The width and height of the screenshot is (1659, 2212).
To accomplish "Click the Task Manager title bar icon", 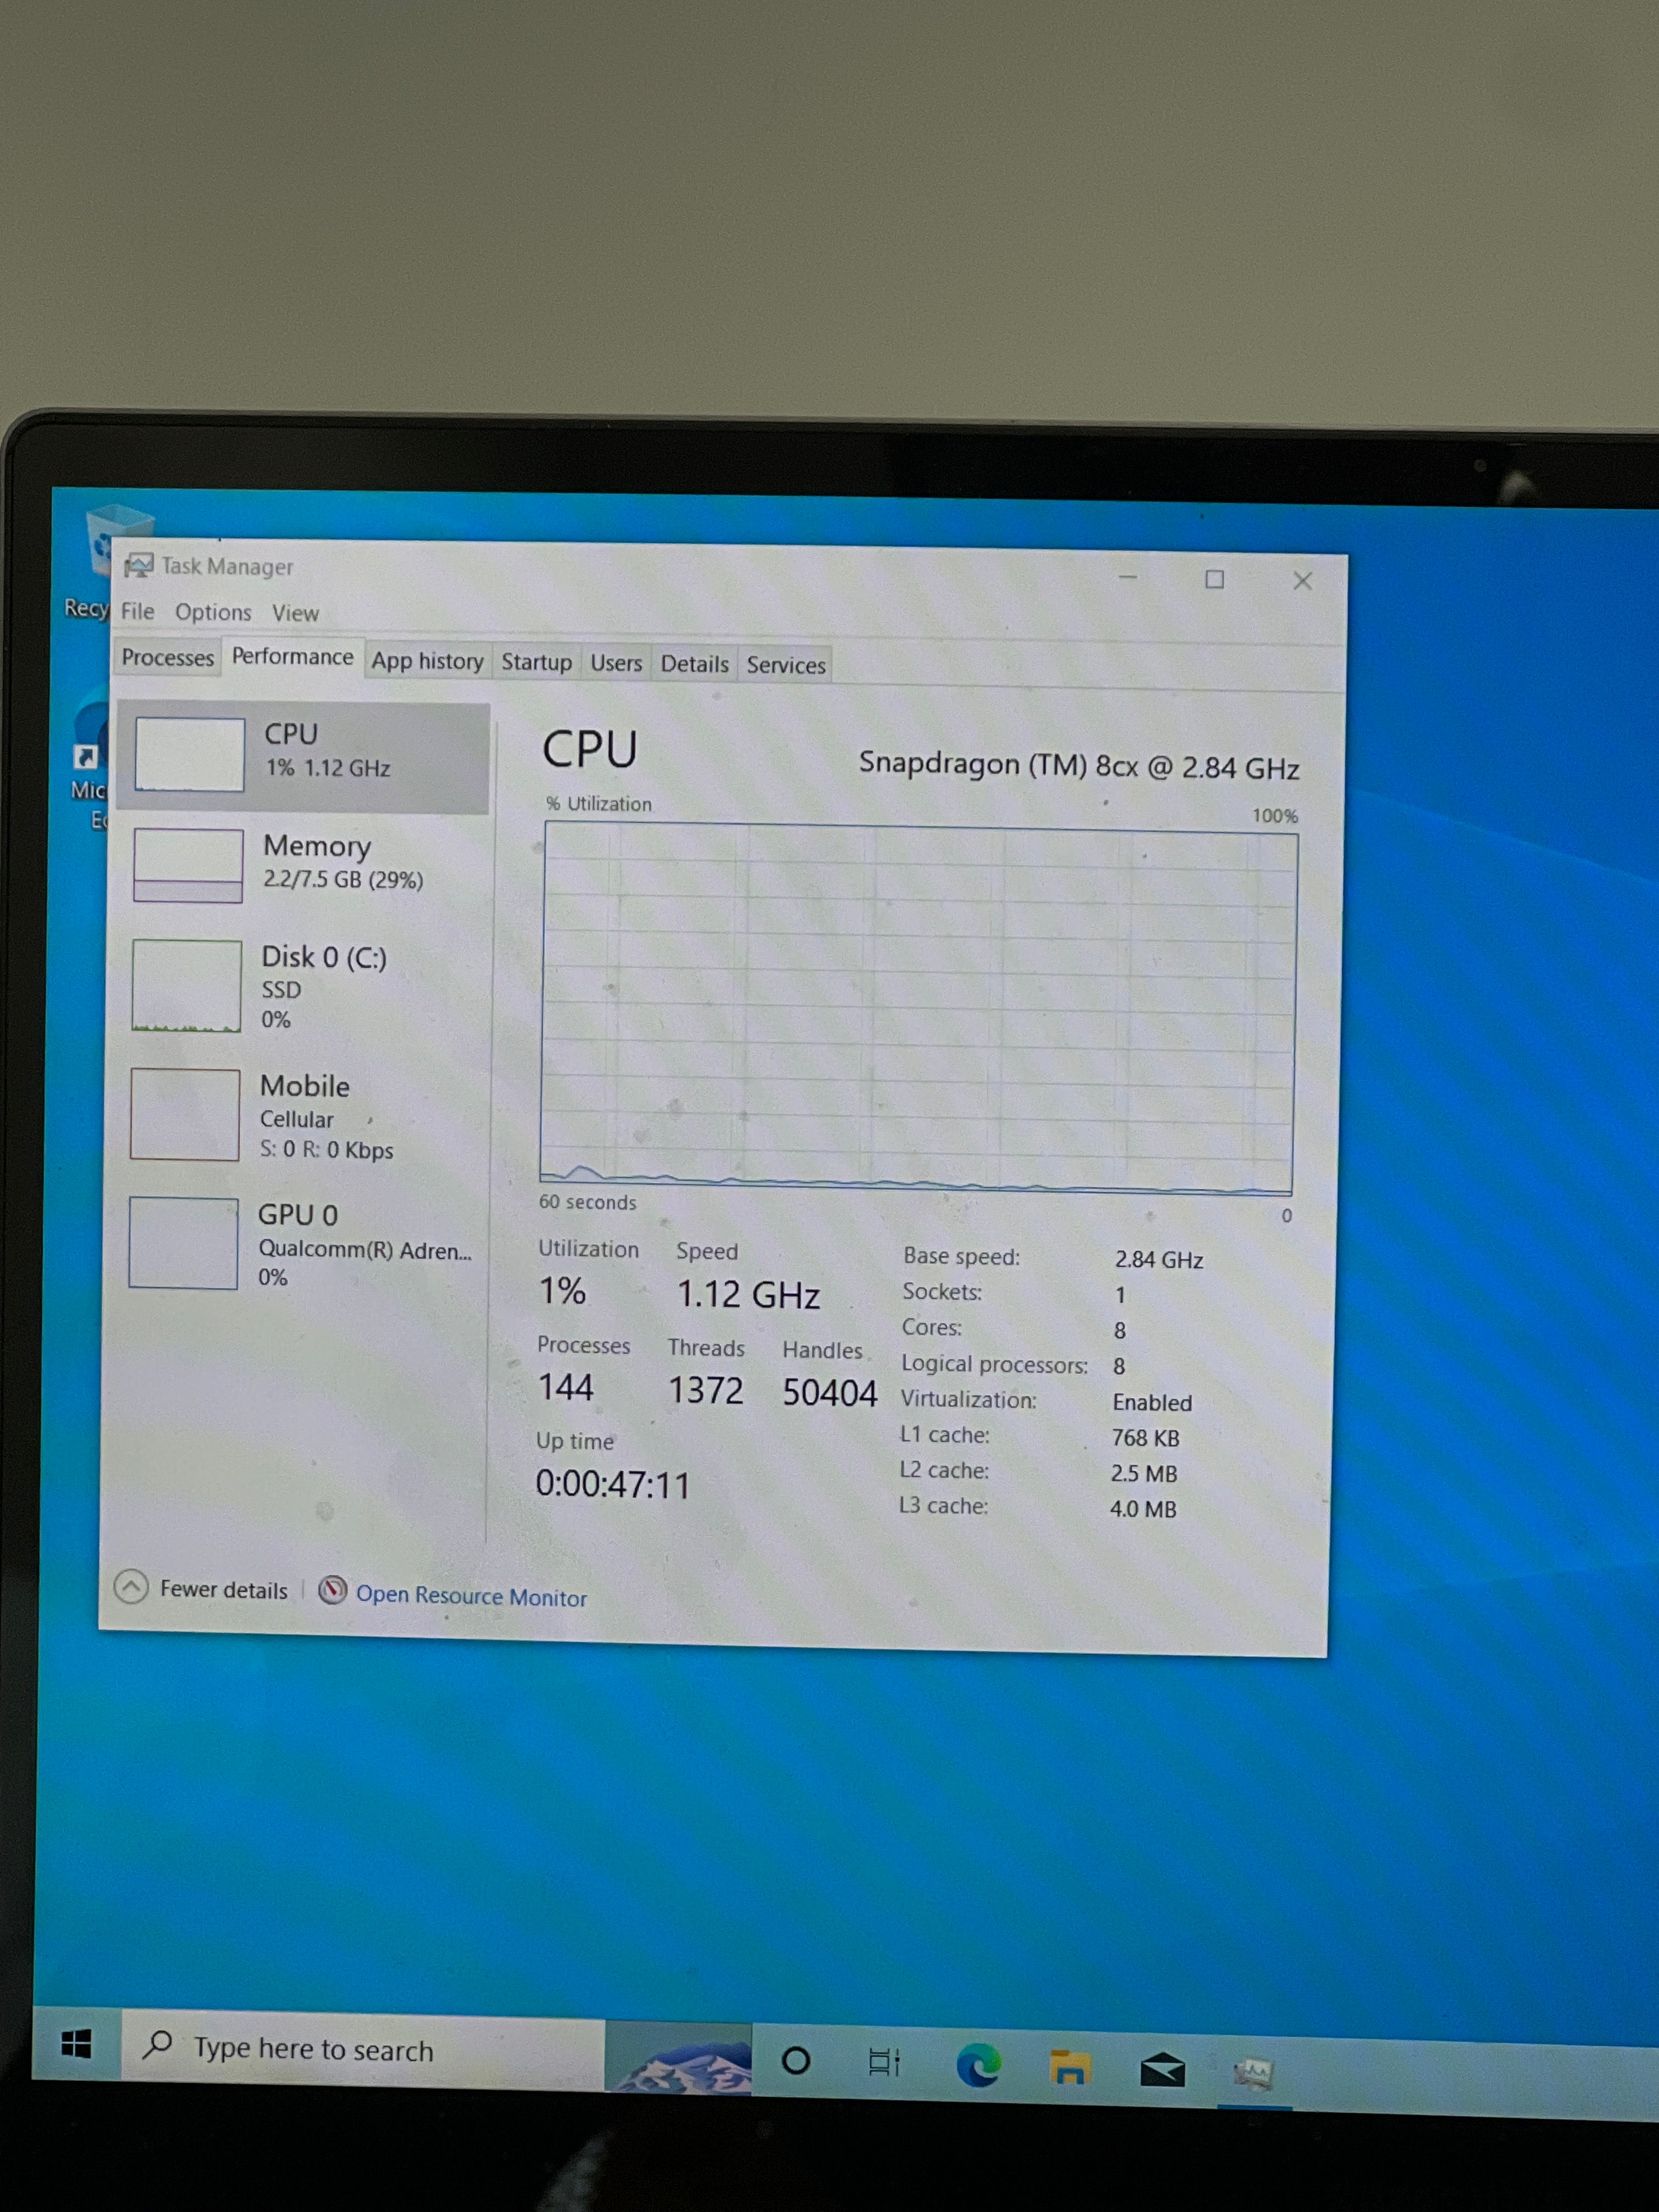I will [x=138, y=566].
